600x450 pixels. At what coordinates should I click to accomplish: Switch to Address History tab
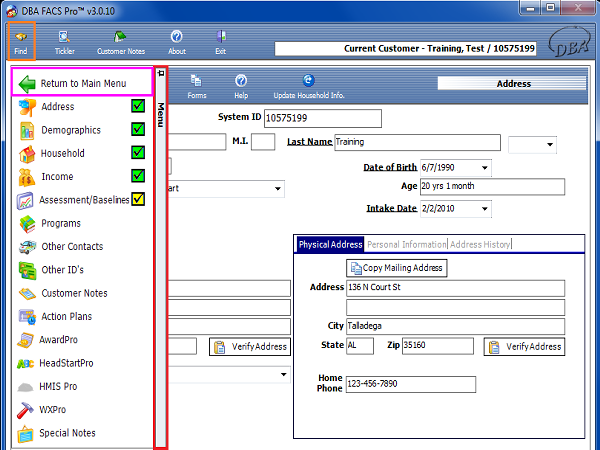point(480,245)
